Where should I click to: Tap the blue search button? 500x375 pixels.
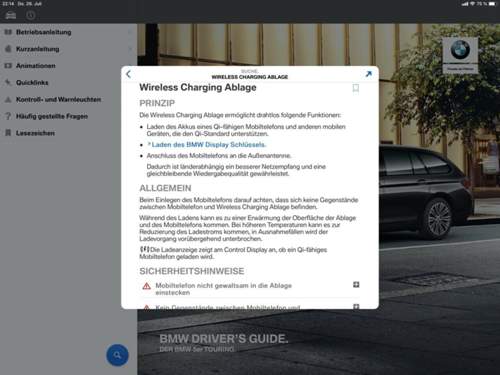(x=117, y=355)
